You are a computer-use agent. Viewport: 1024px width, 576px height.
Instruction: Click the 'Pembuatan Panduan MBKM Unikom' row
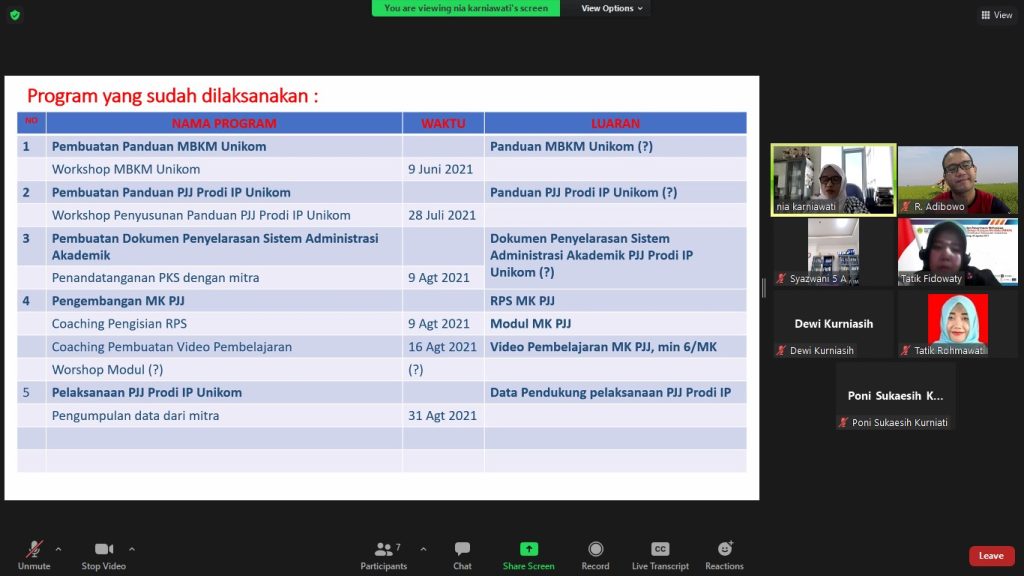[381, 146]
